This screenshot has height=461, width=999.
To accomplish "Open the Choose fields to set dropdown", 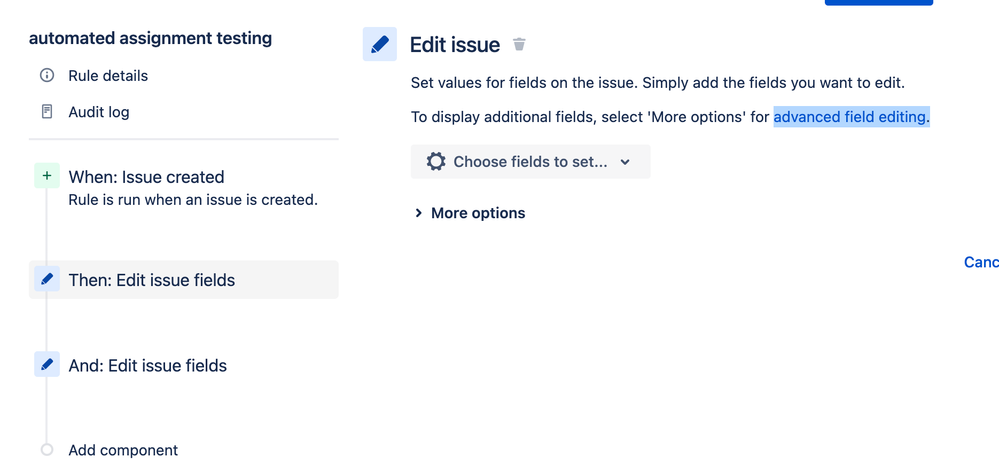I will [x=530, y=161].
